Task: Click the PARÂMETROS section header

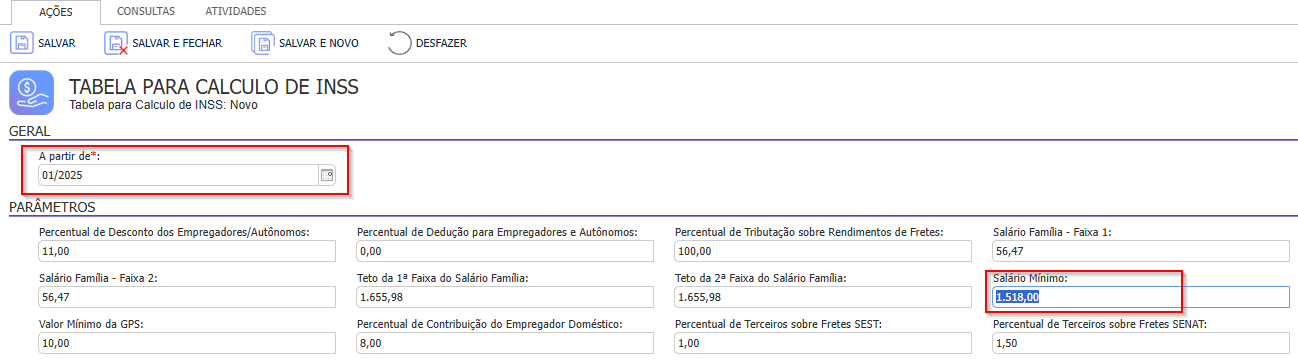Action: [x=52, y=207]
